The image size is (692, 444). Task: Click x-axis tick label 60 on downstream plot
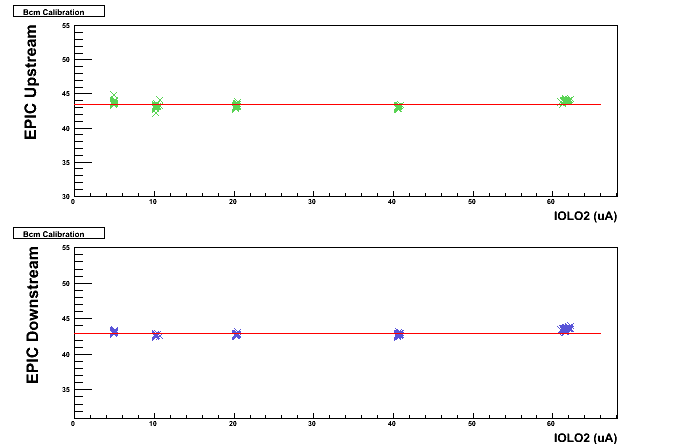tap(551, 424)
